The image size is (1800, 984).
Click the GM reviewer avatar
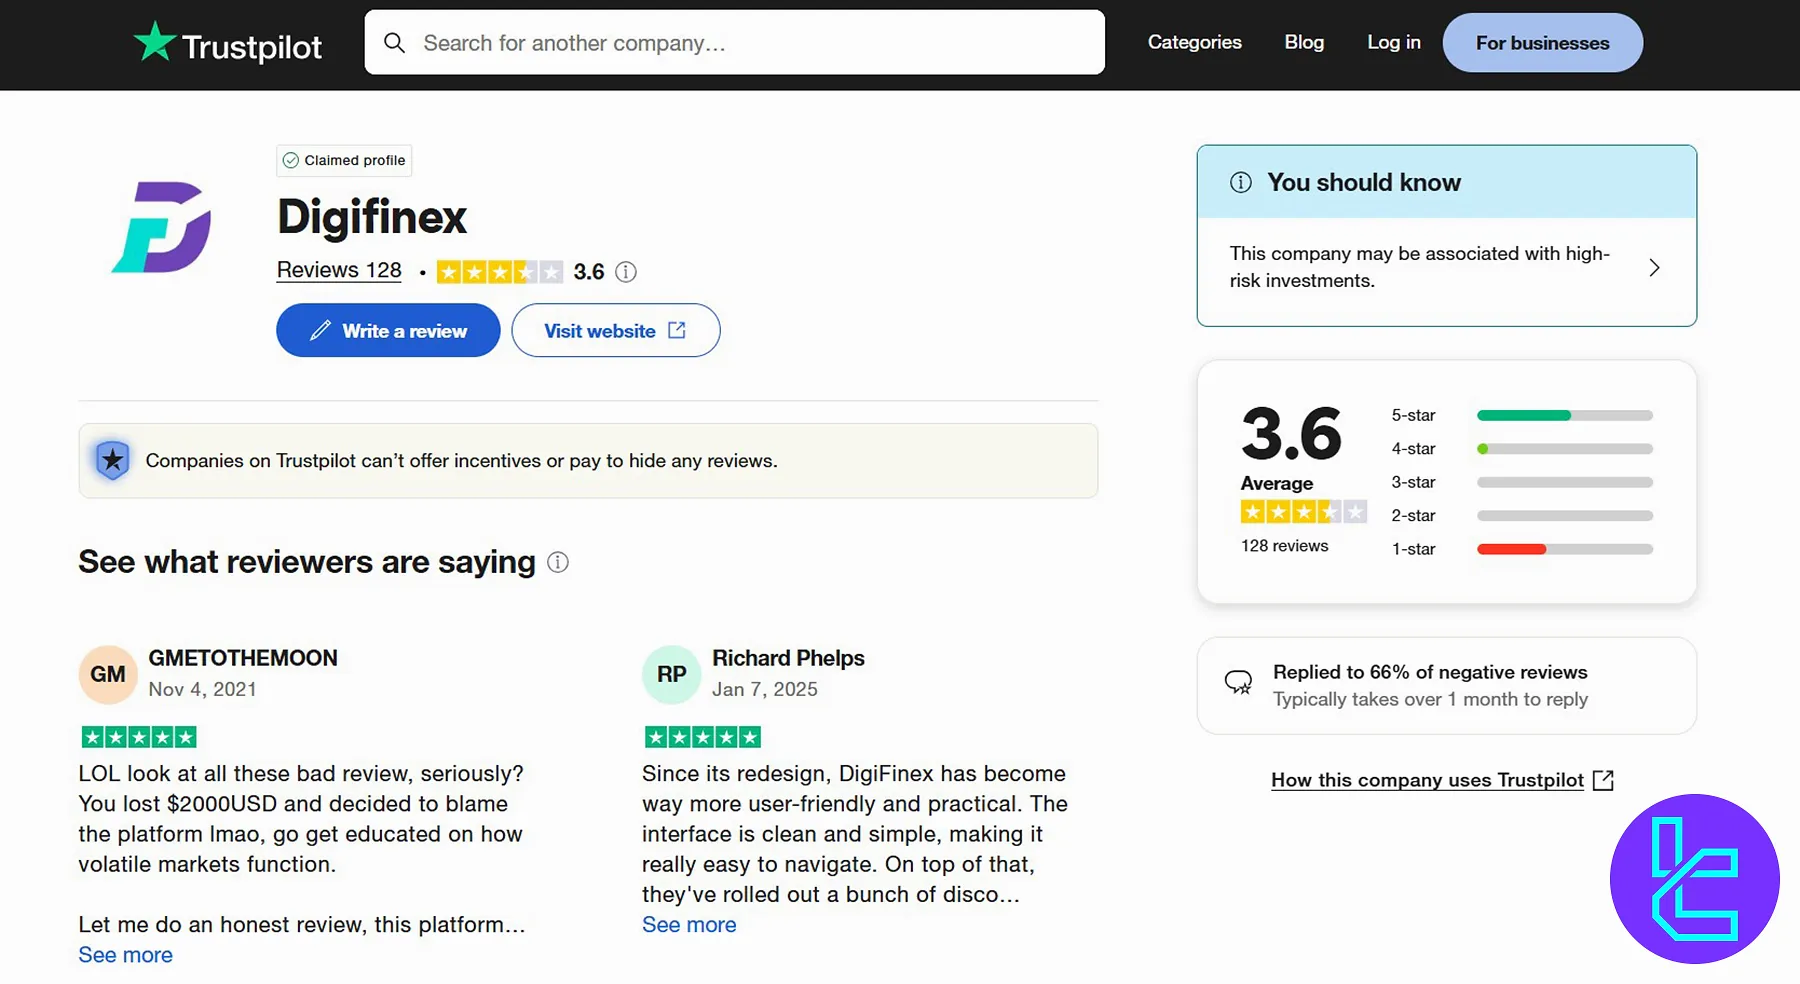pyautogui.click(x=108, y=674)
